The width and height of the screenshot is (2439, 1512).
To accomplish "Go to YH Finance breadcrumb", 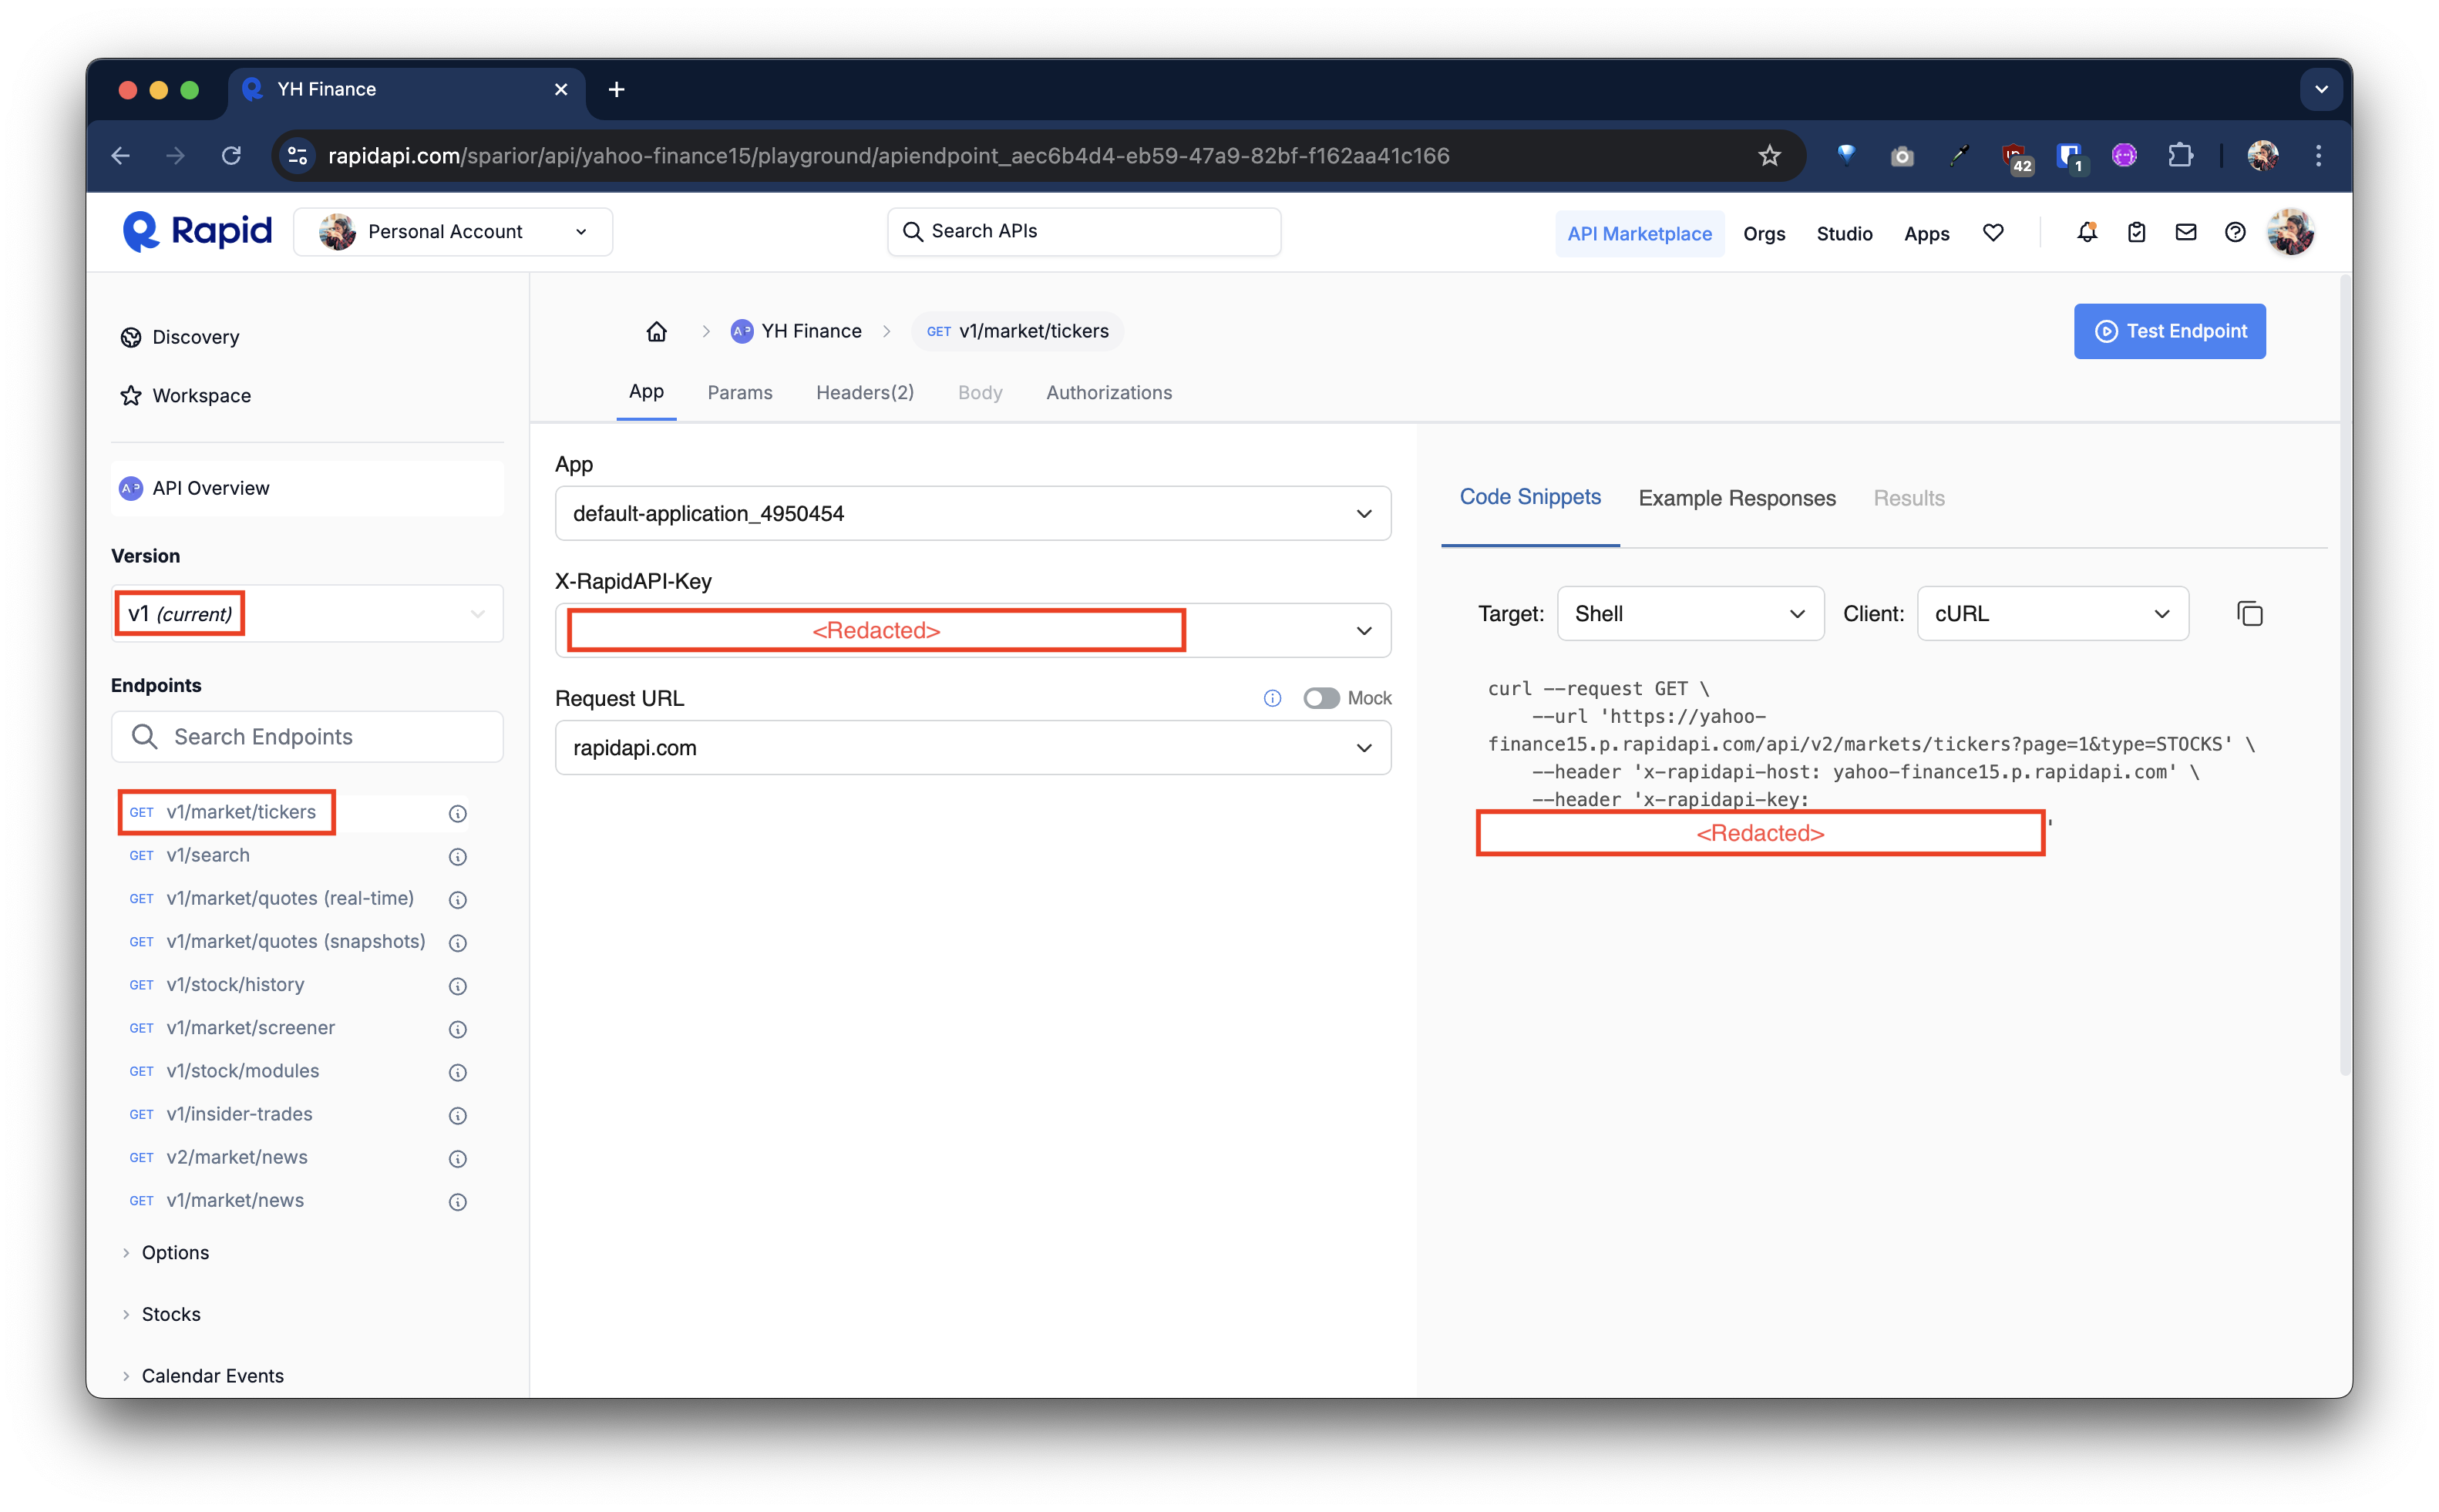I will pyautogui.click(x=796, y=331).
